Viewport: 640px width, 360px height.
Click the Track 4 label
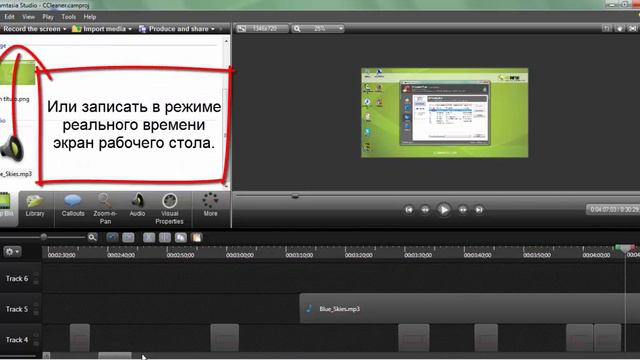(17, 340)
